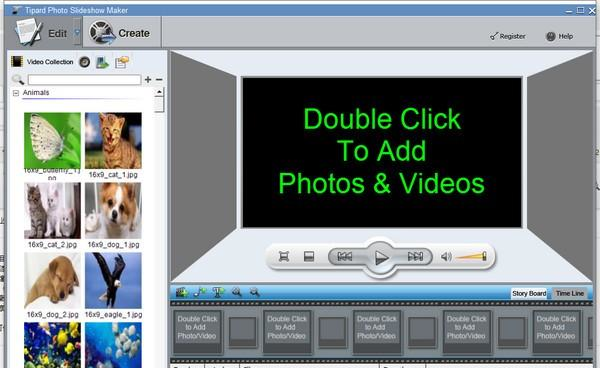Click the search magnifier icon

tap(18, 80)
